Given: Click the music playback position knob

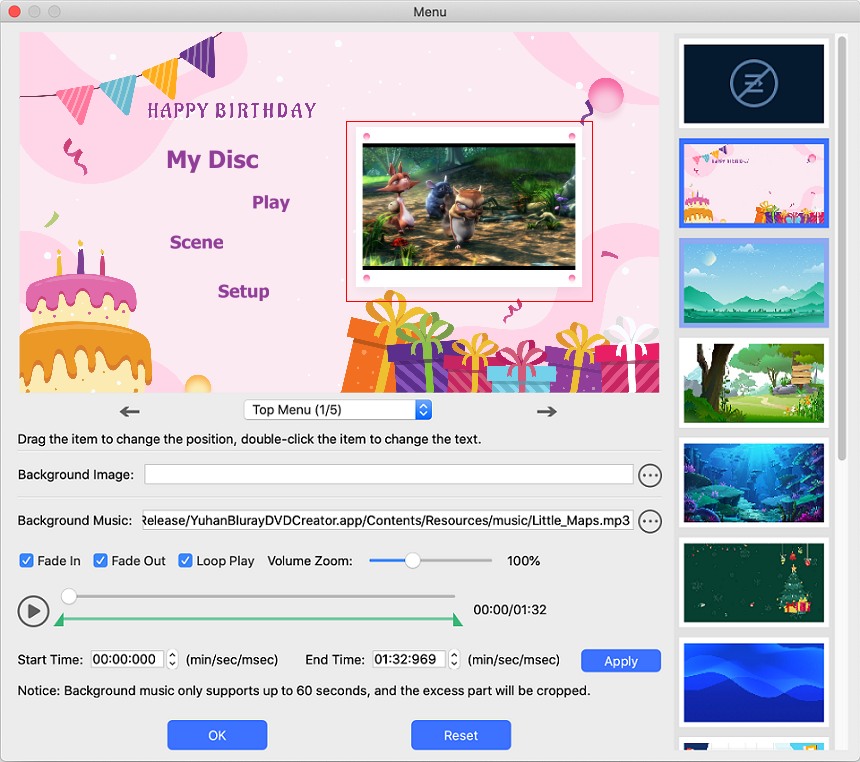Looking at the screenshot, I should pyautogui.click(x=69, y=596).
